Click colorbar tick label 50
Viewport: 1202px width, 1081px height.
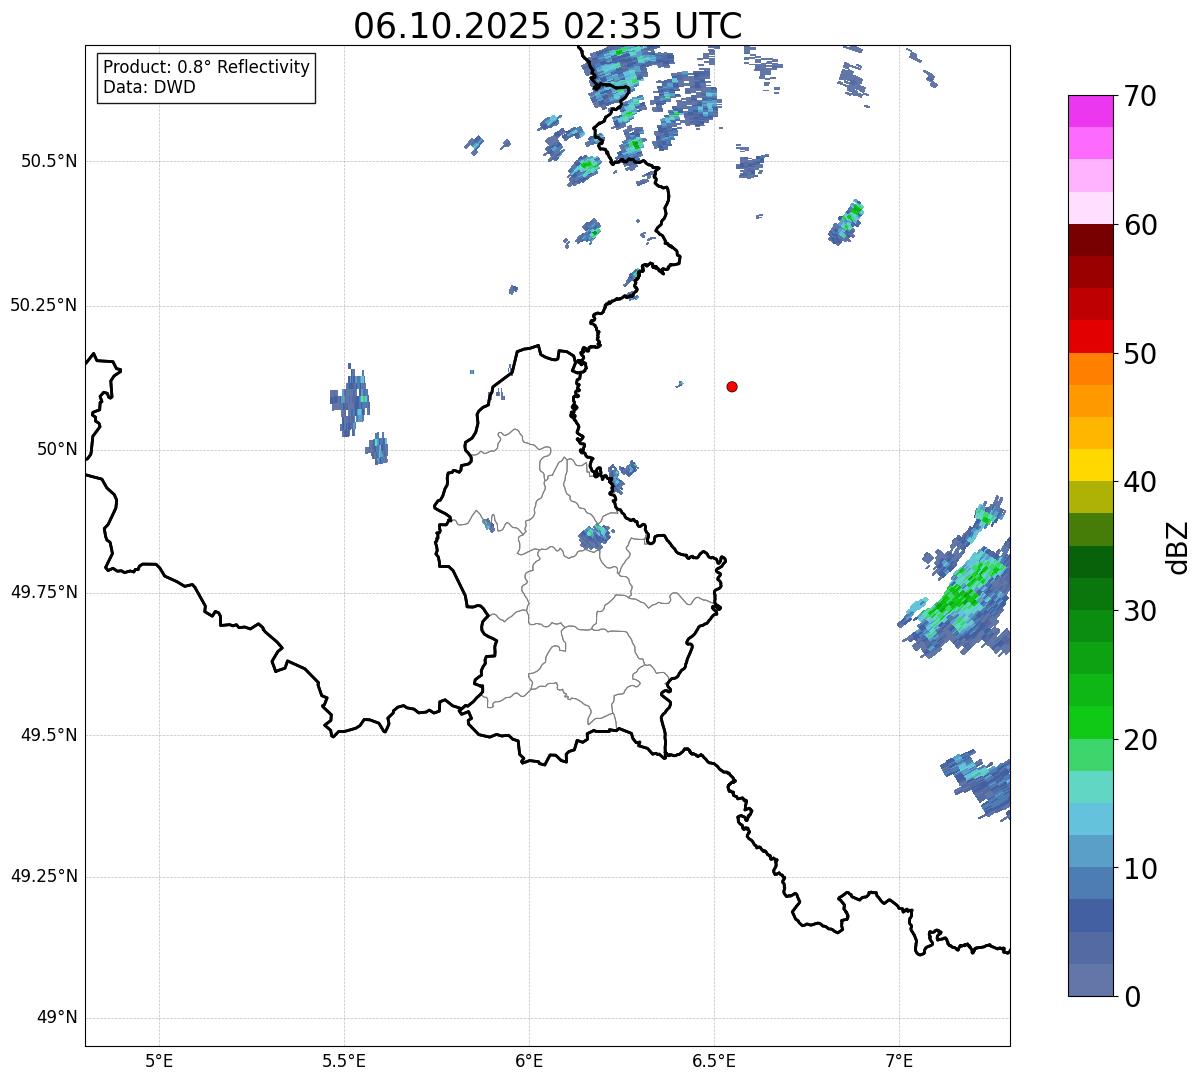1140,354
